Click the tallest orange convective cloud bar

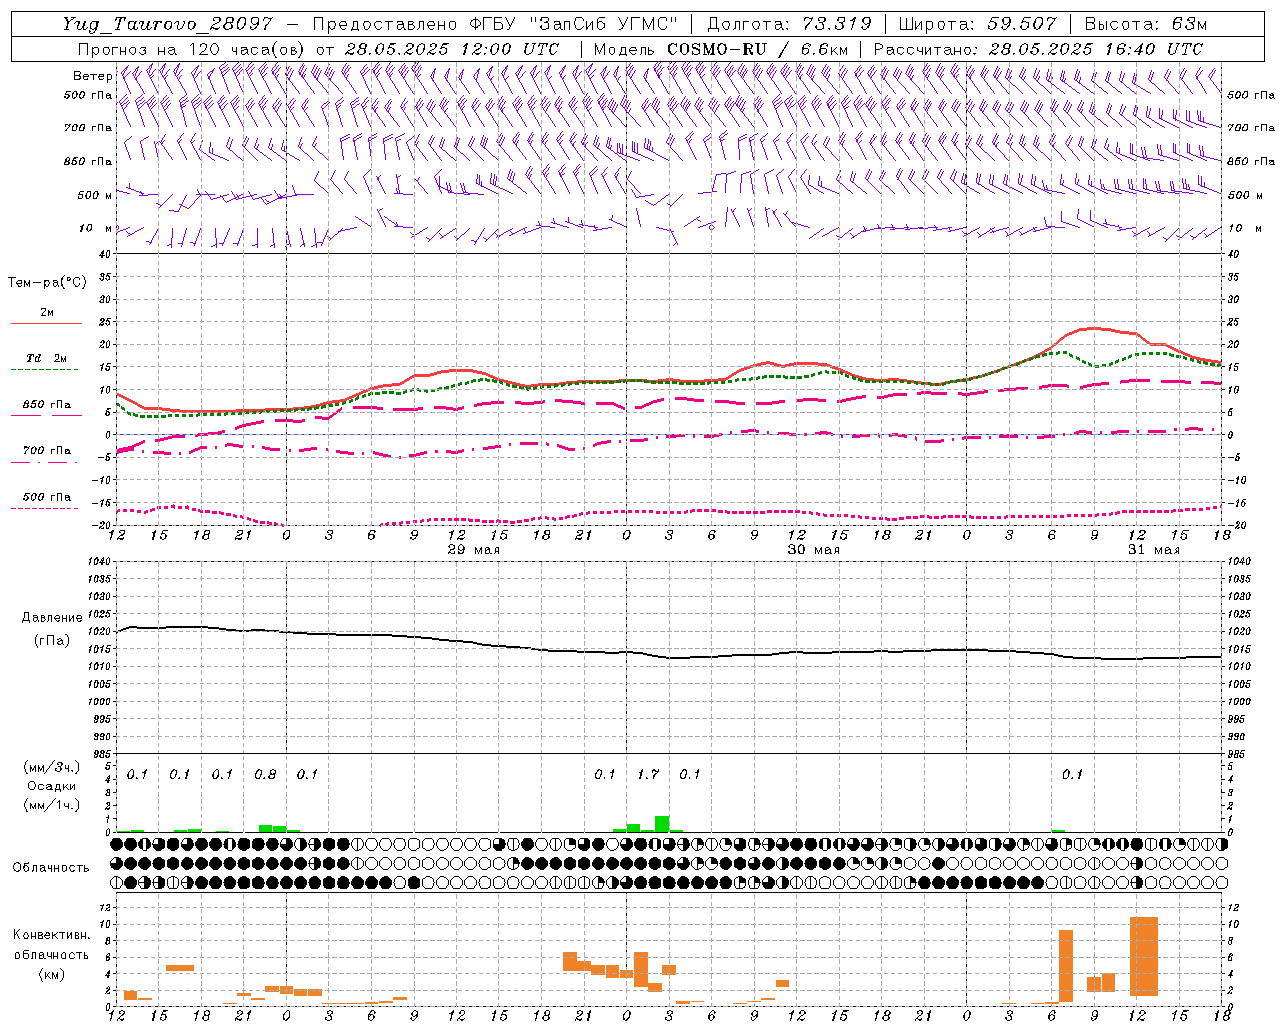(x=1144, y=956)
